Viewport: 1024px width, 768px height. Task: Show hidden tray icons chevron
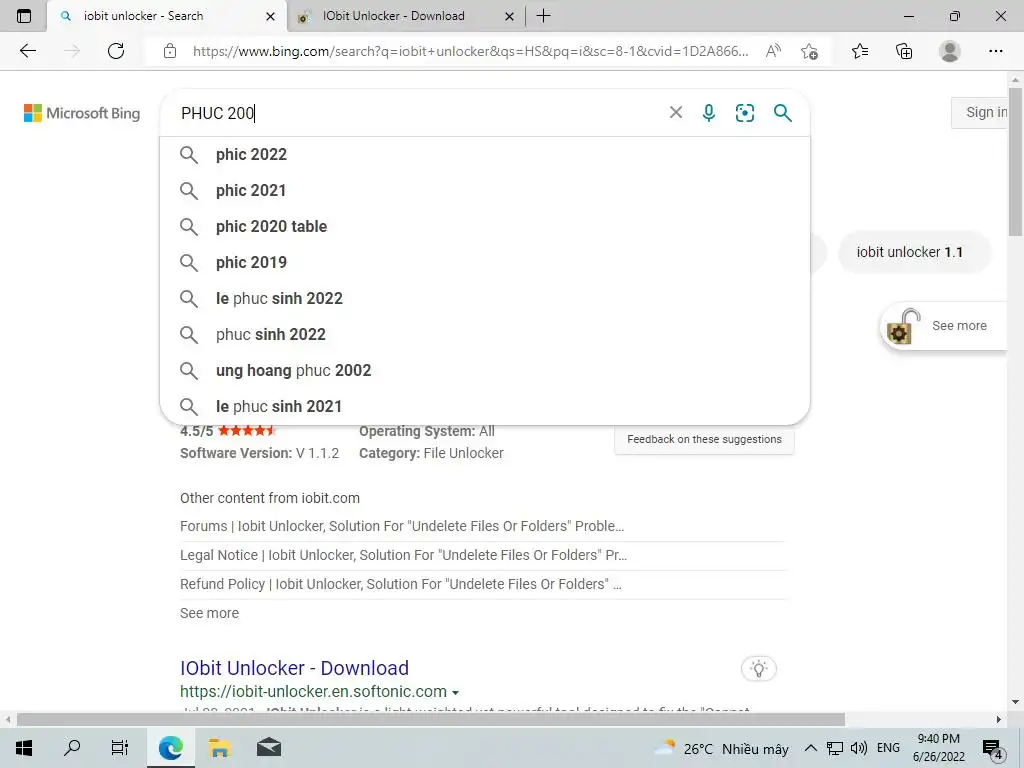point(810,748)
